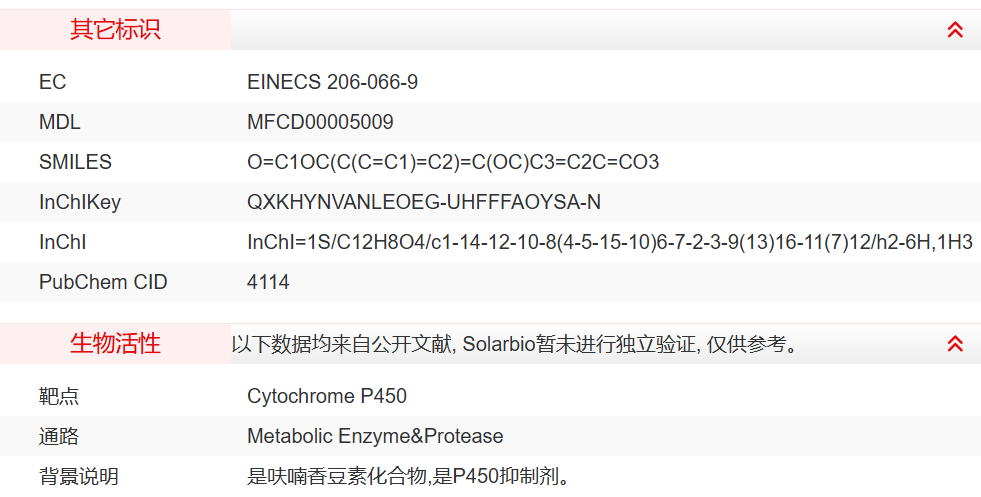The width and height of the screenshot is (981, 497).
Task: Click the Cytochrome P450 target value
Action: pos(327,396)
